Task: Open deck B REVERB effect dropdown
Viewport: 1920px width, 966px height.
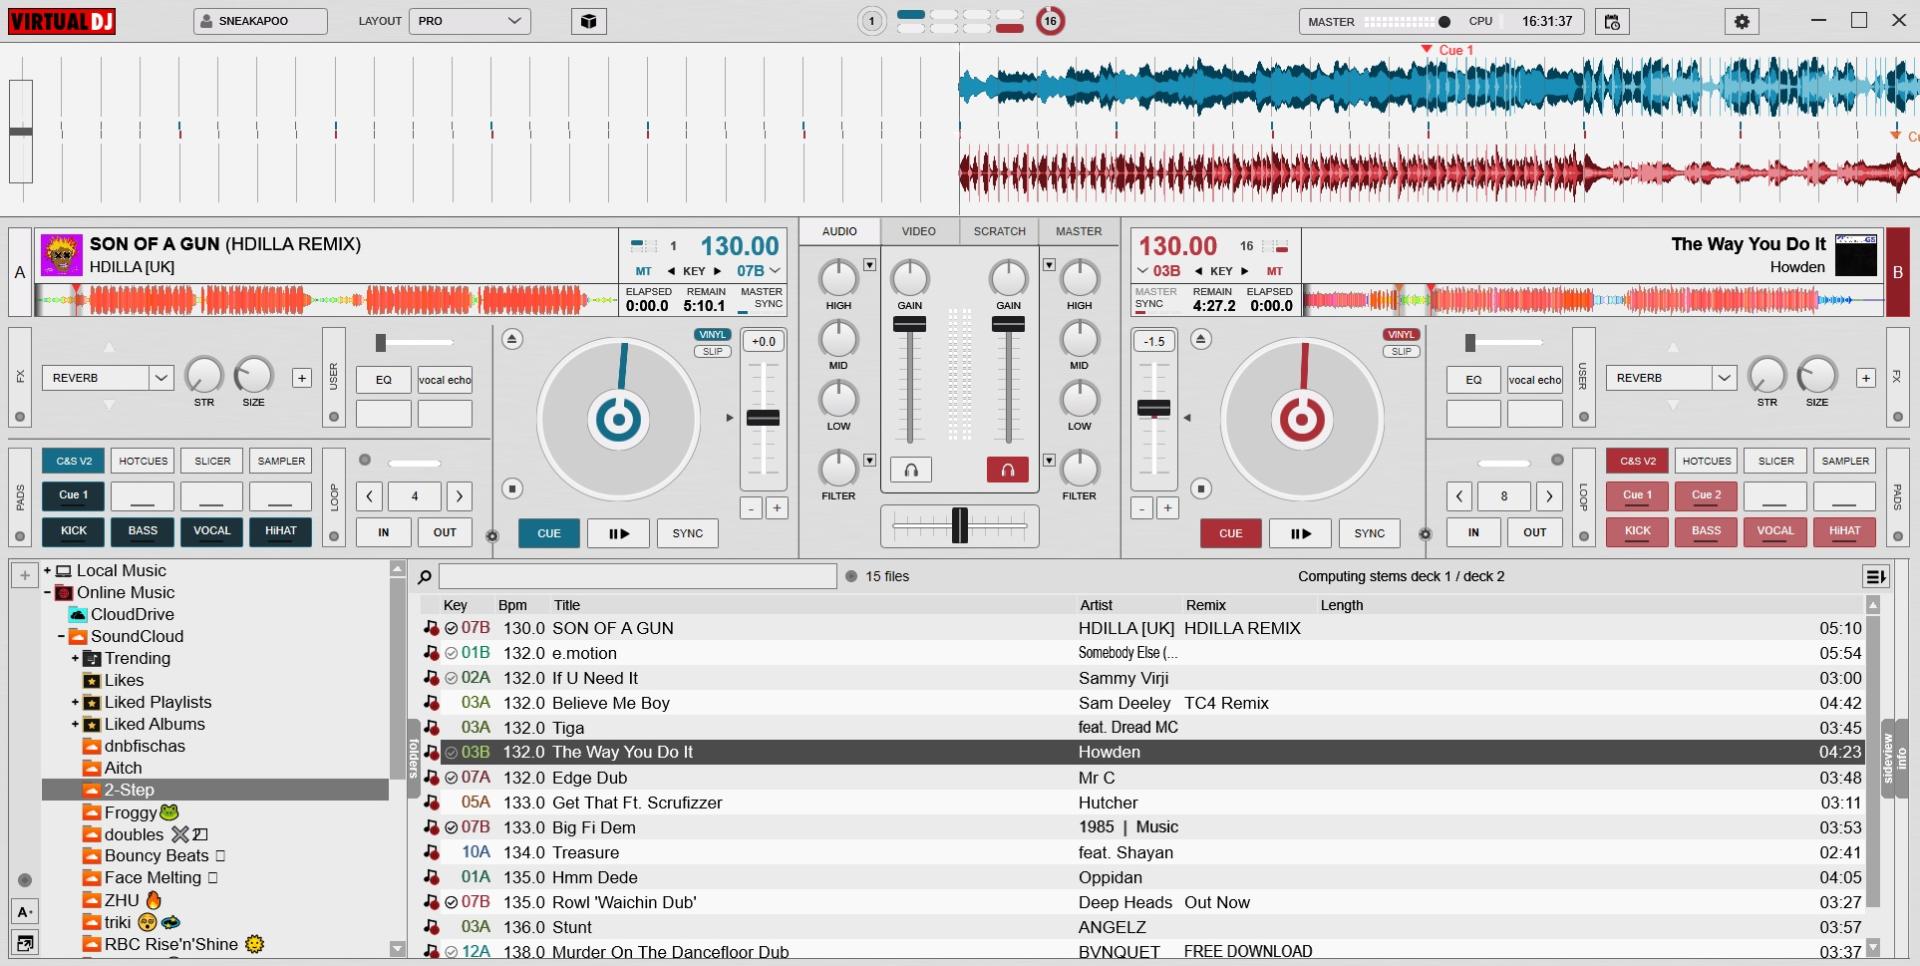Action: [x=1671, y=378]
